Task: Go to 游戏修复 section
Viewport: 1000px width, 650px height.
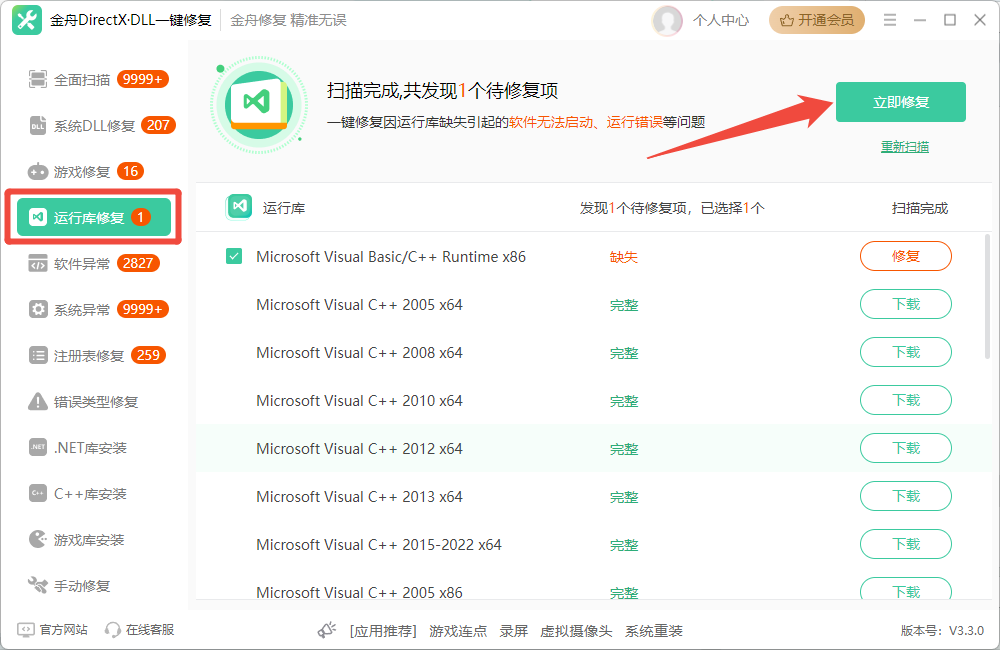Action: [86, 172]
